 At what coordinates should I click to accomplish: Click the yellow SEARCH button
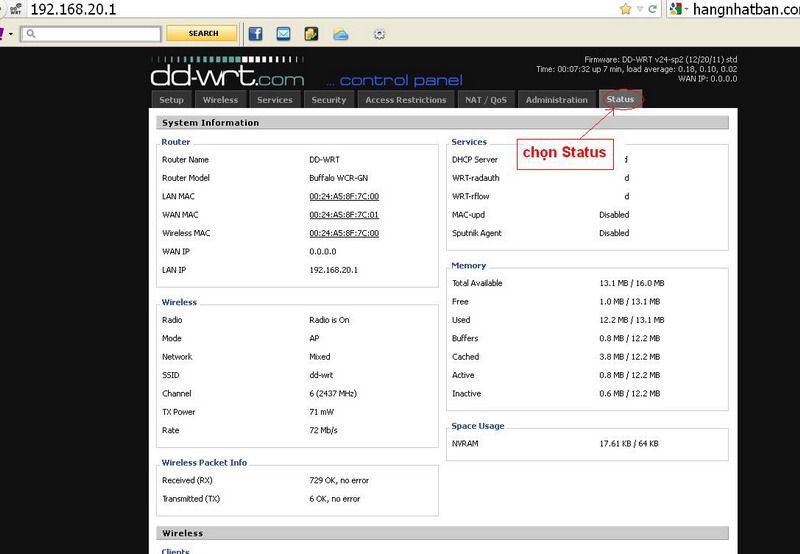[x=202, y=33]
